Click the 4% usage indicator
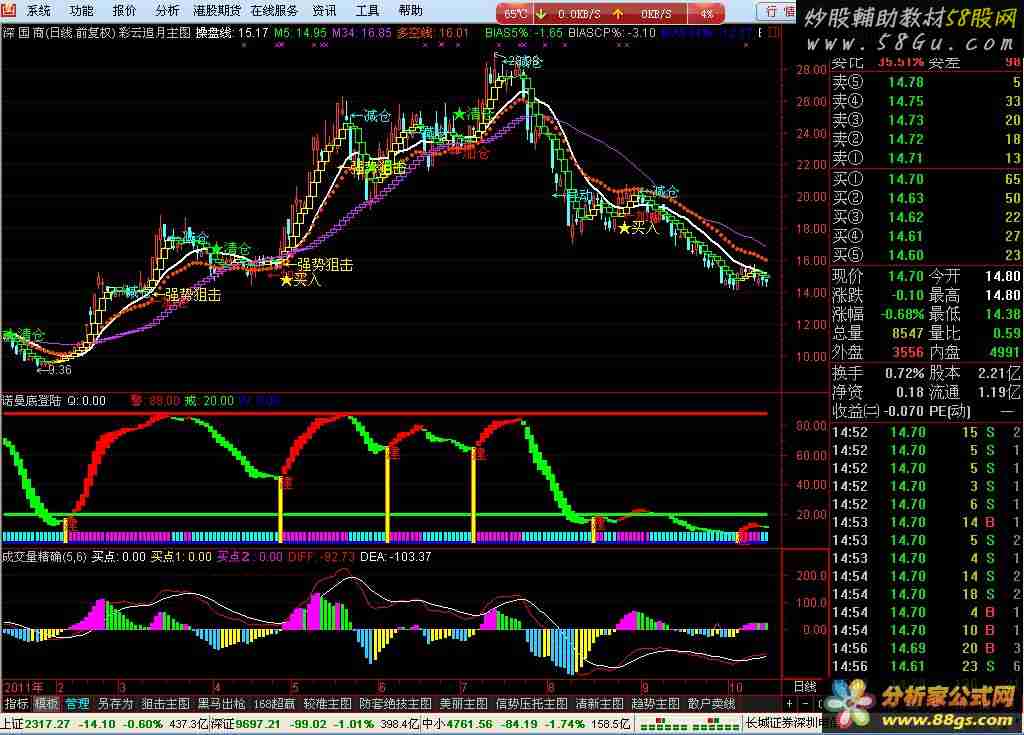 [x=707, y=13]
